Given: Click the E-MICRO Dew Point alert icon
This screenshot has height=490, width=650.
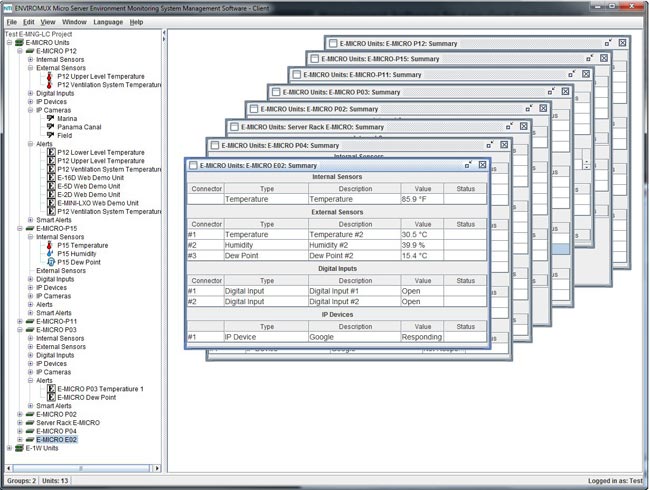Looking at the screenshot, I should click(x=51, y=397).
